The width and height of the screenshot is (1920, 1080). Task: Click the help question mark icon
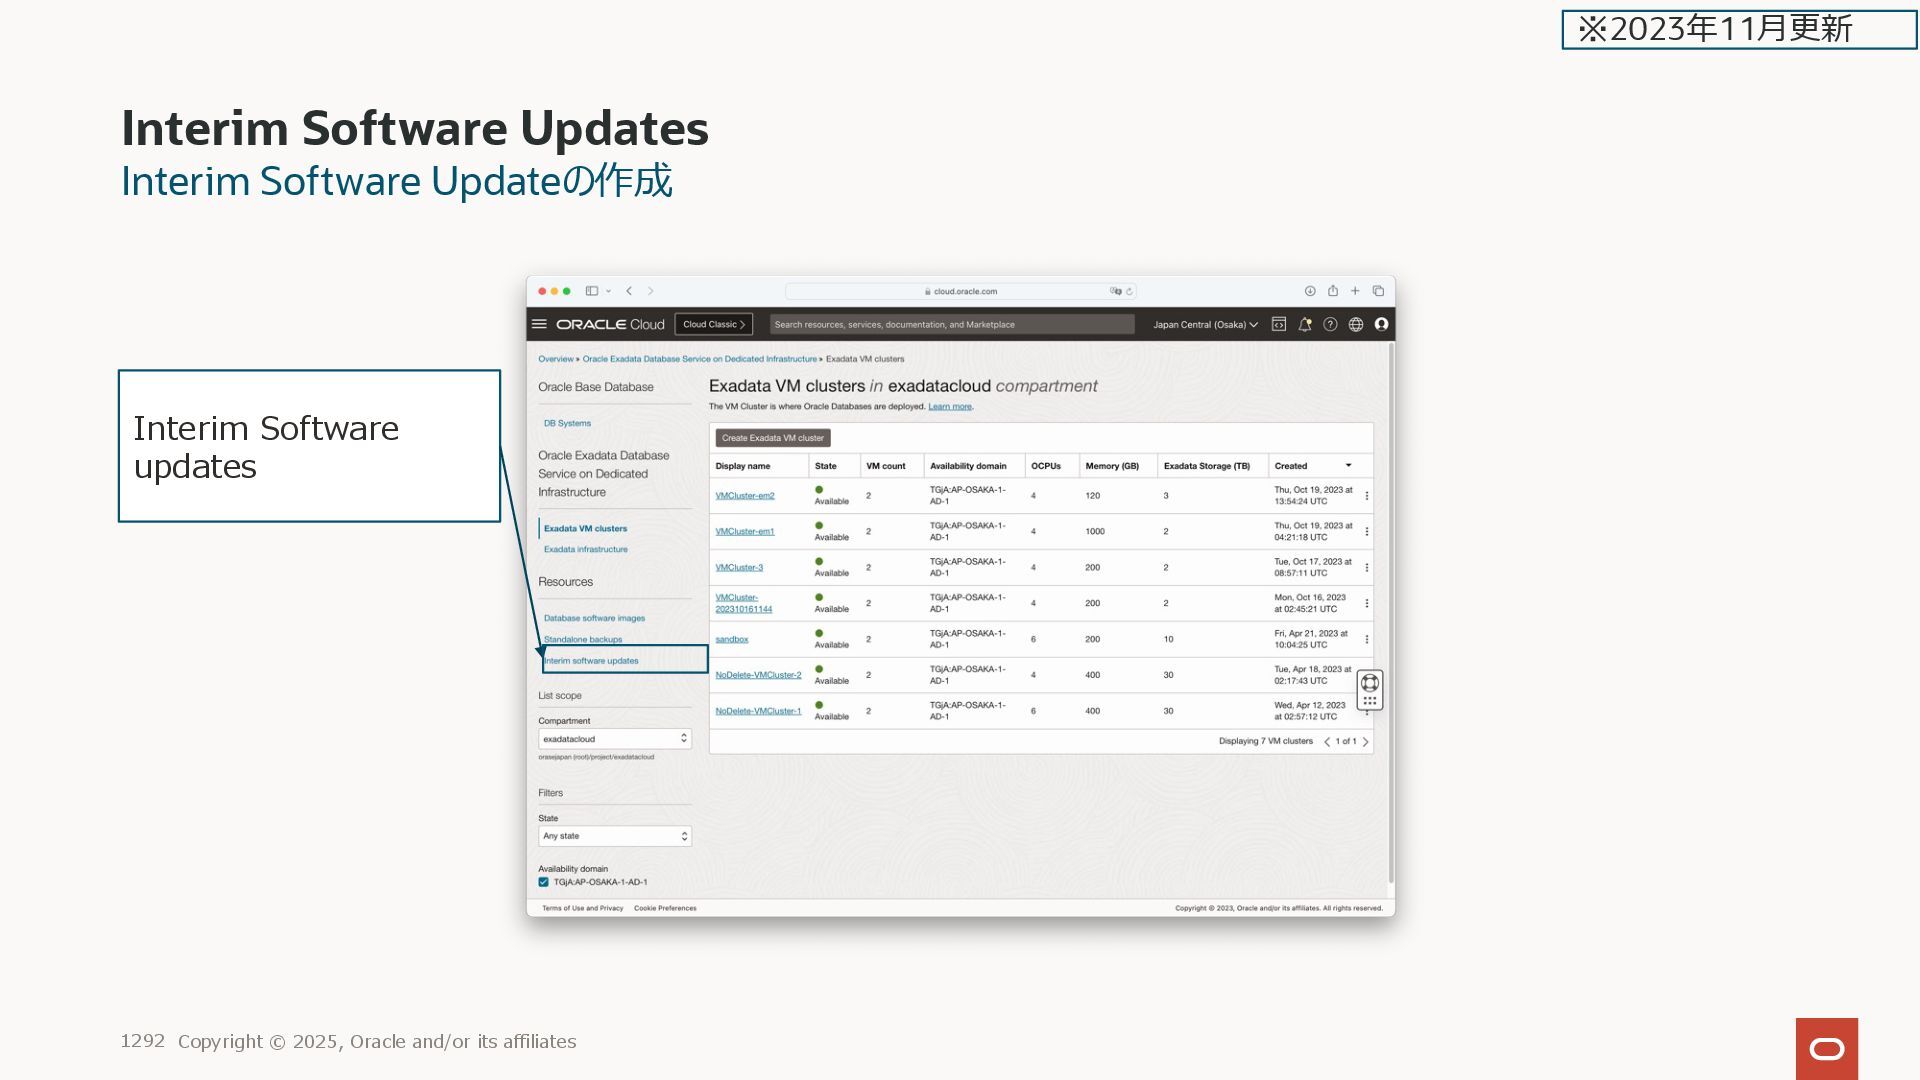1330,324
